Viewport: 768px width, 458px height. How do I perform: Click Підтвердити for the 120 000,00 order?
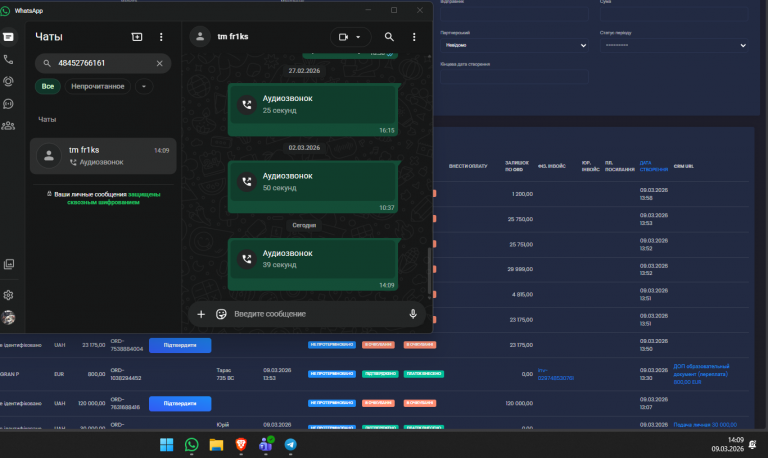[x=180, y=404]
